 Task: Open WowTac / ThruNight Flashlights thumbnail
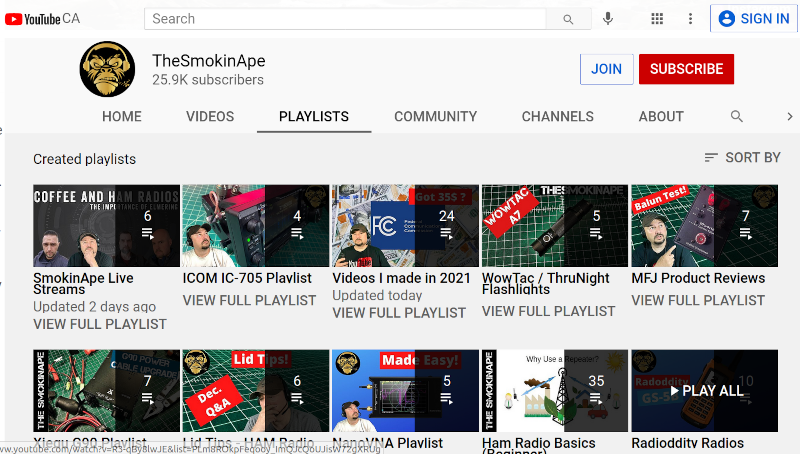coord(555,225)
